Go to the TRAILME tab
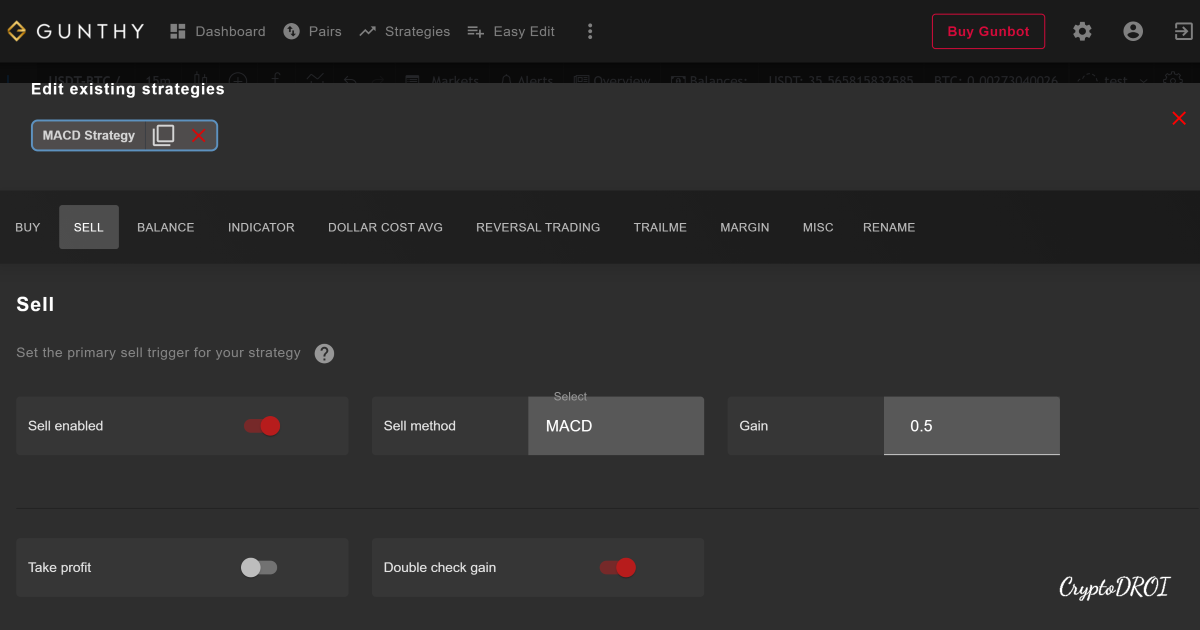This screenshot has height=630, width=1200. (x=660, y=227)
